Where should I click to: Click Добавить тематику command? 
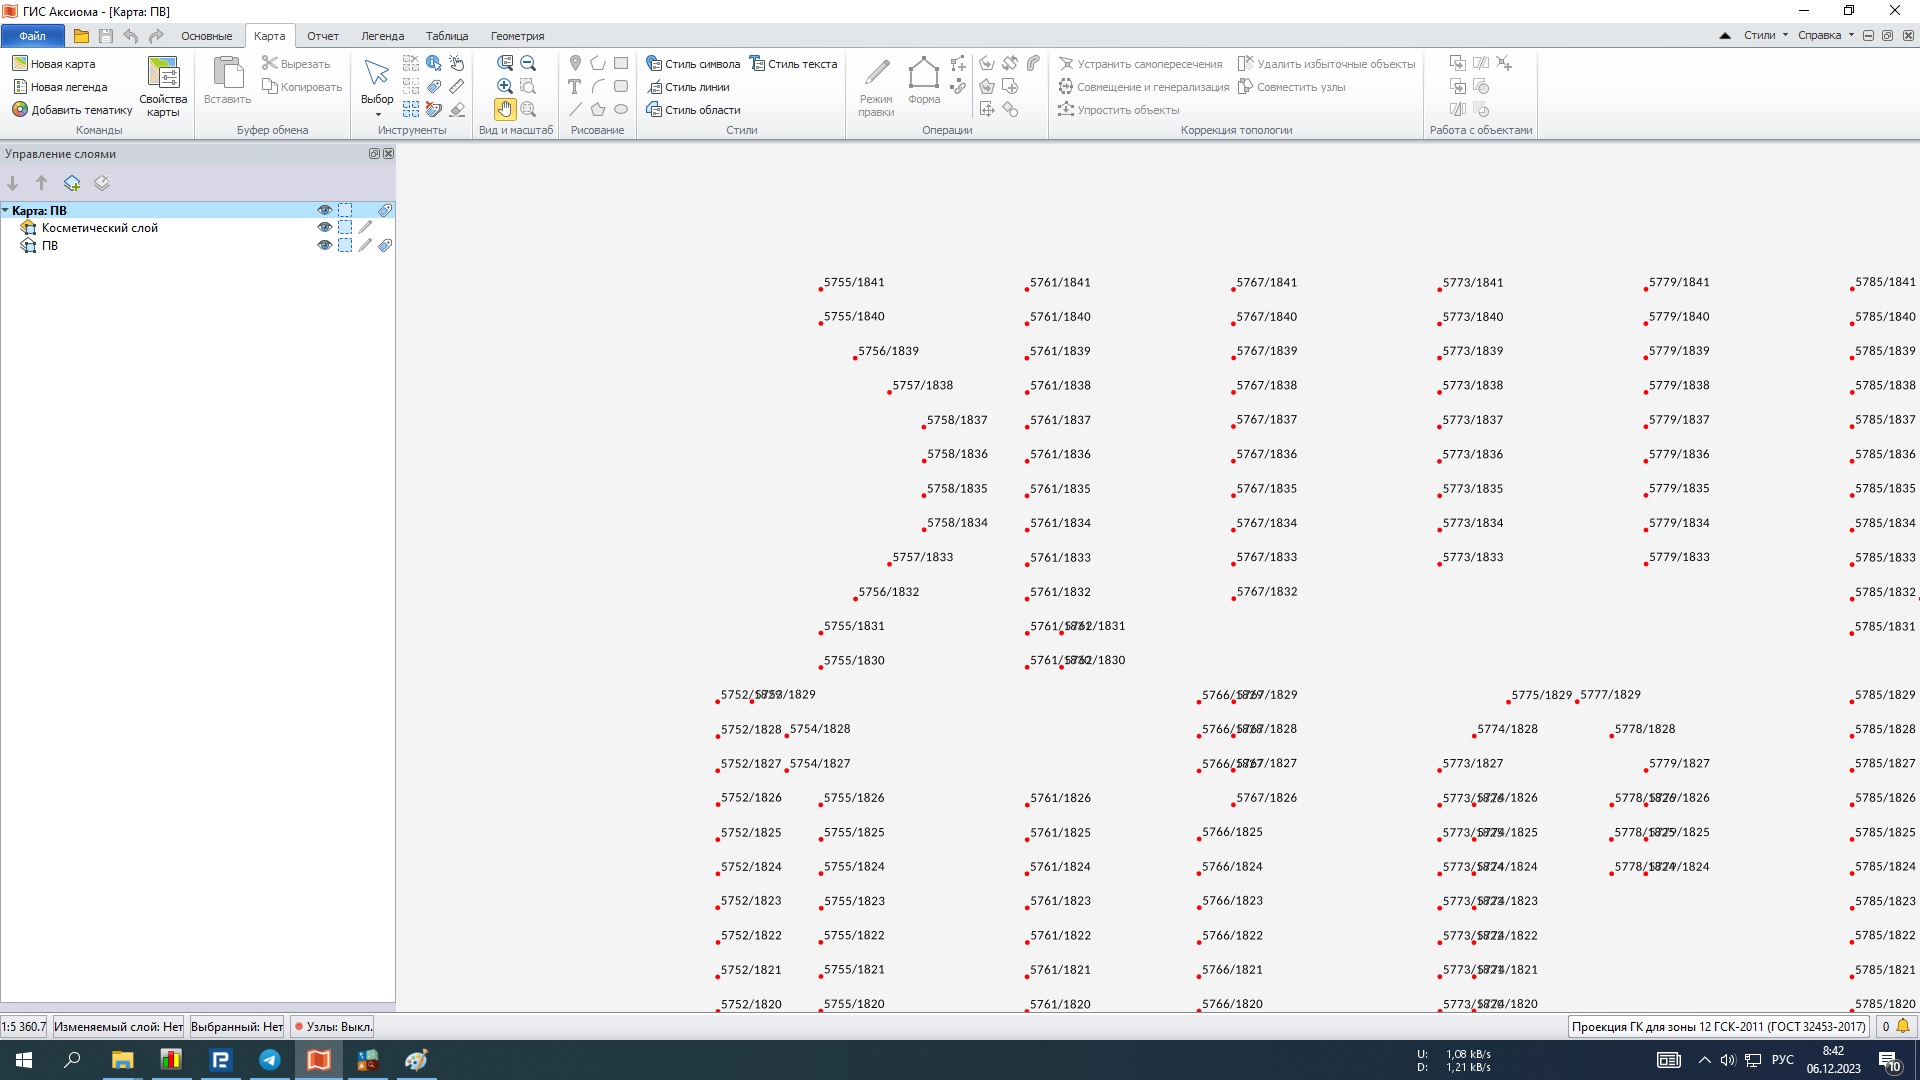[x=72, y=110]
